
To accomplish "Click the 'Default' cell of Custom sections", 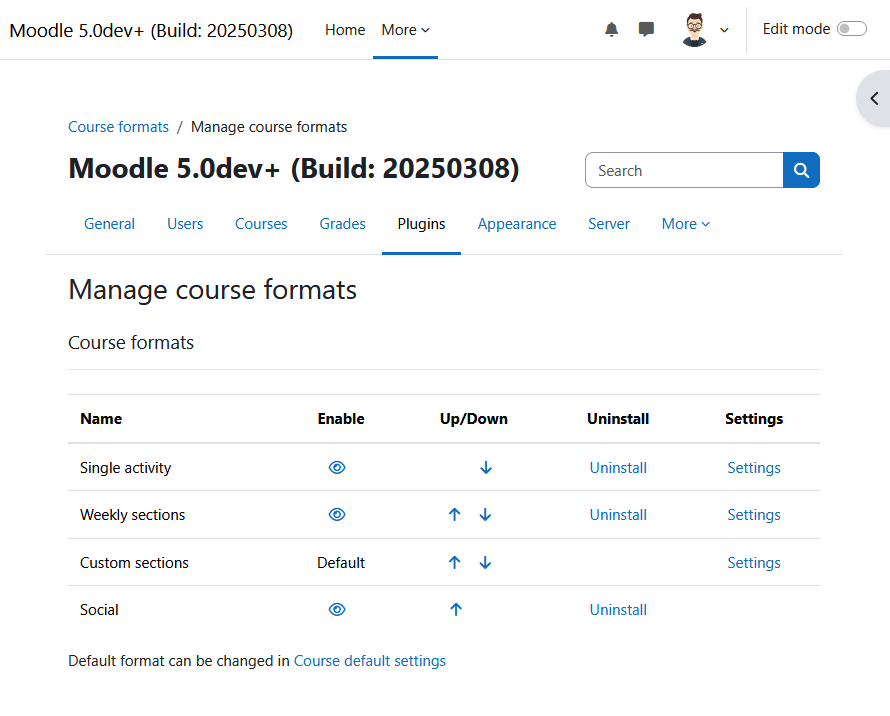I will tap(341, 563).
